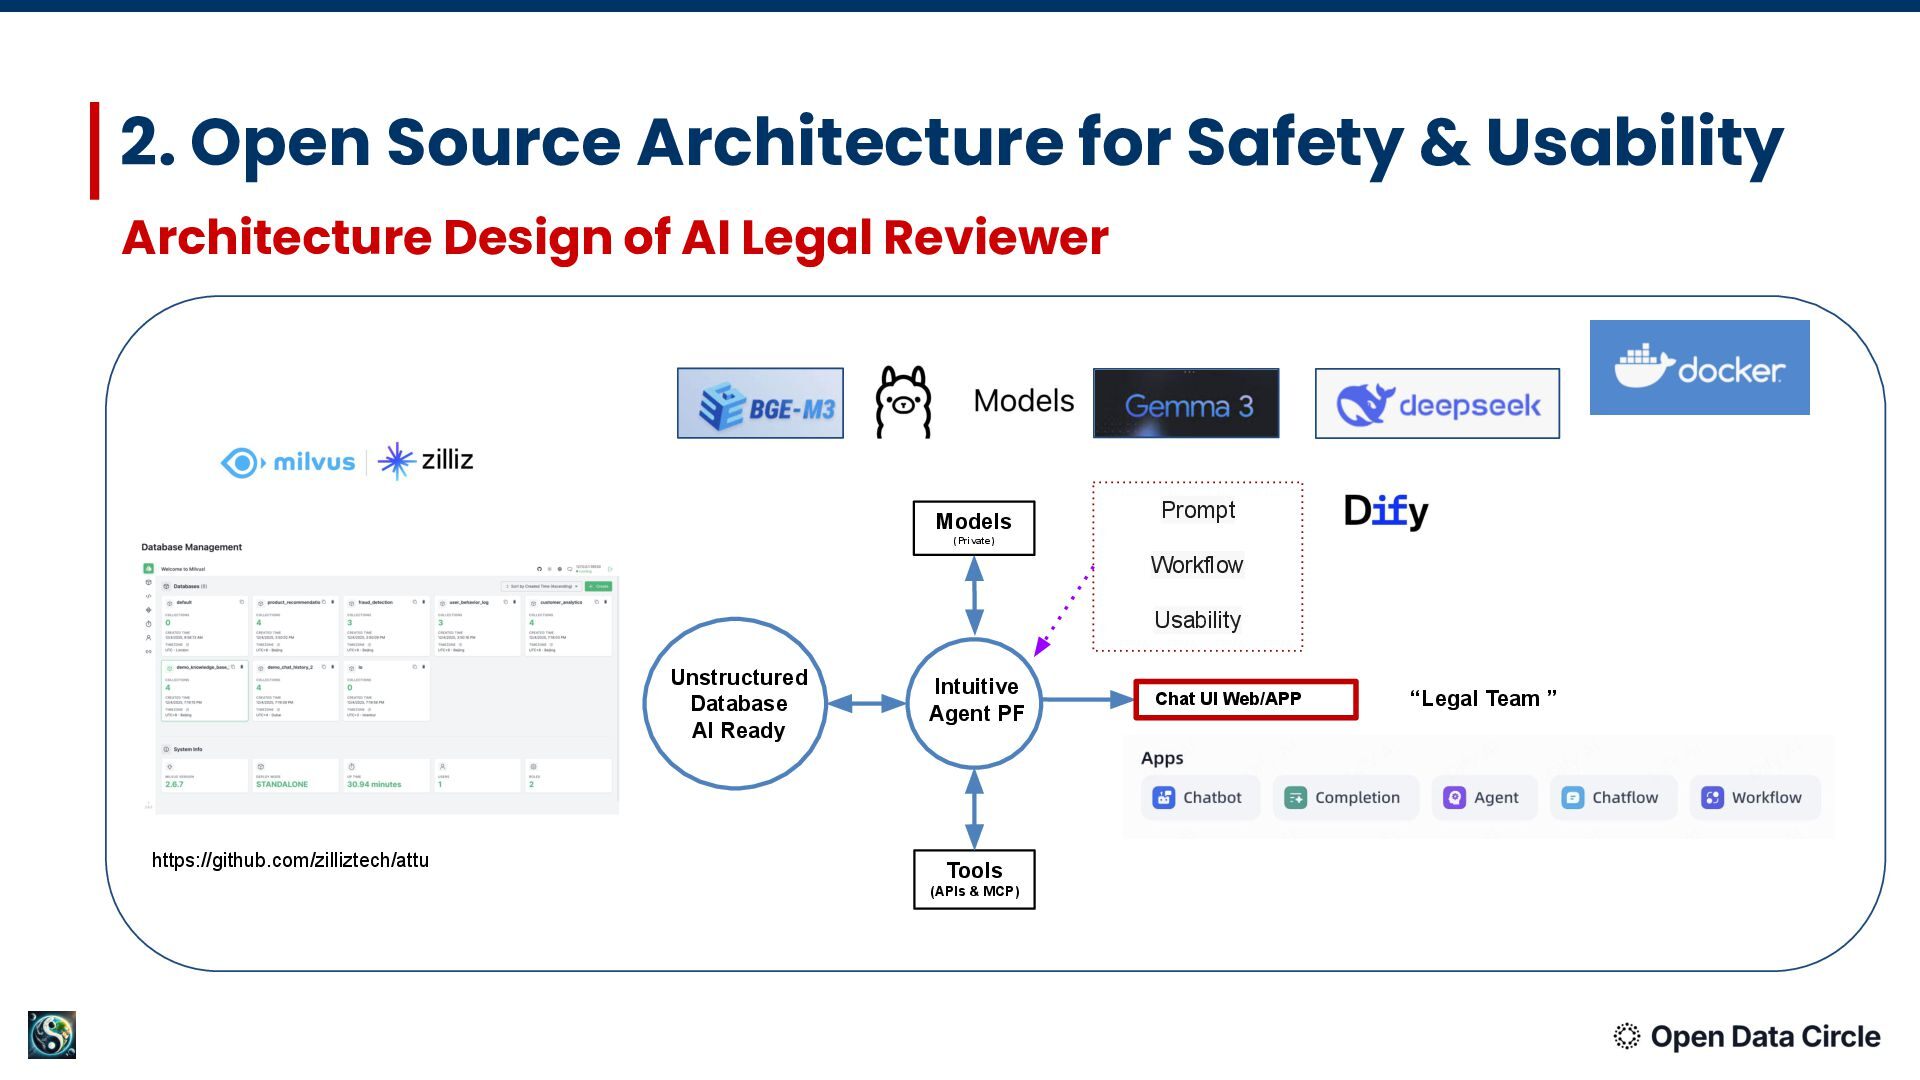
Task: Click the Tools (APIs & MCP) box
Action: coord(974,879)
